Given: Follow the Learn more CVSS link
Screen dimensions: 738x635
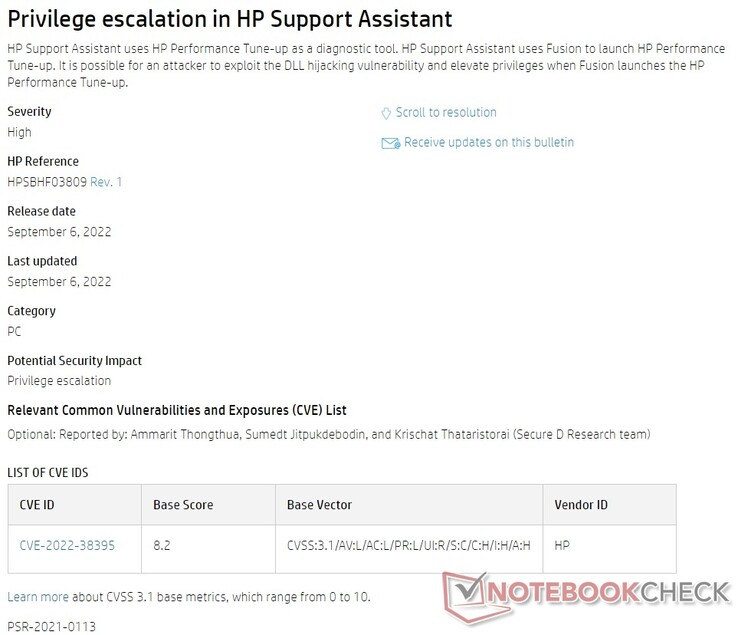Looking at the screenshot, I should click(38, 597).
